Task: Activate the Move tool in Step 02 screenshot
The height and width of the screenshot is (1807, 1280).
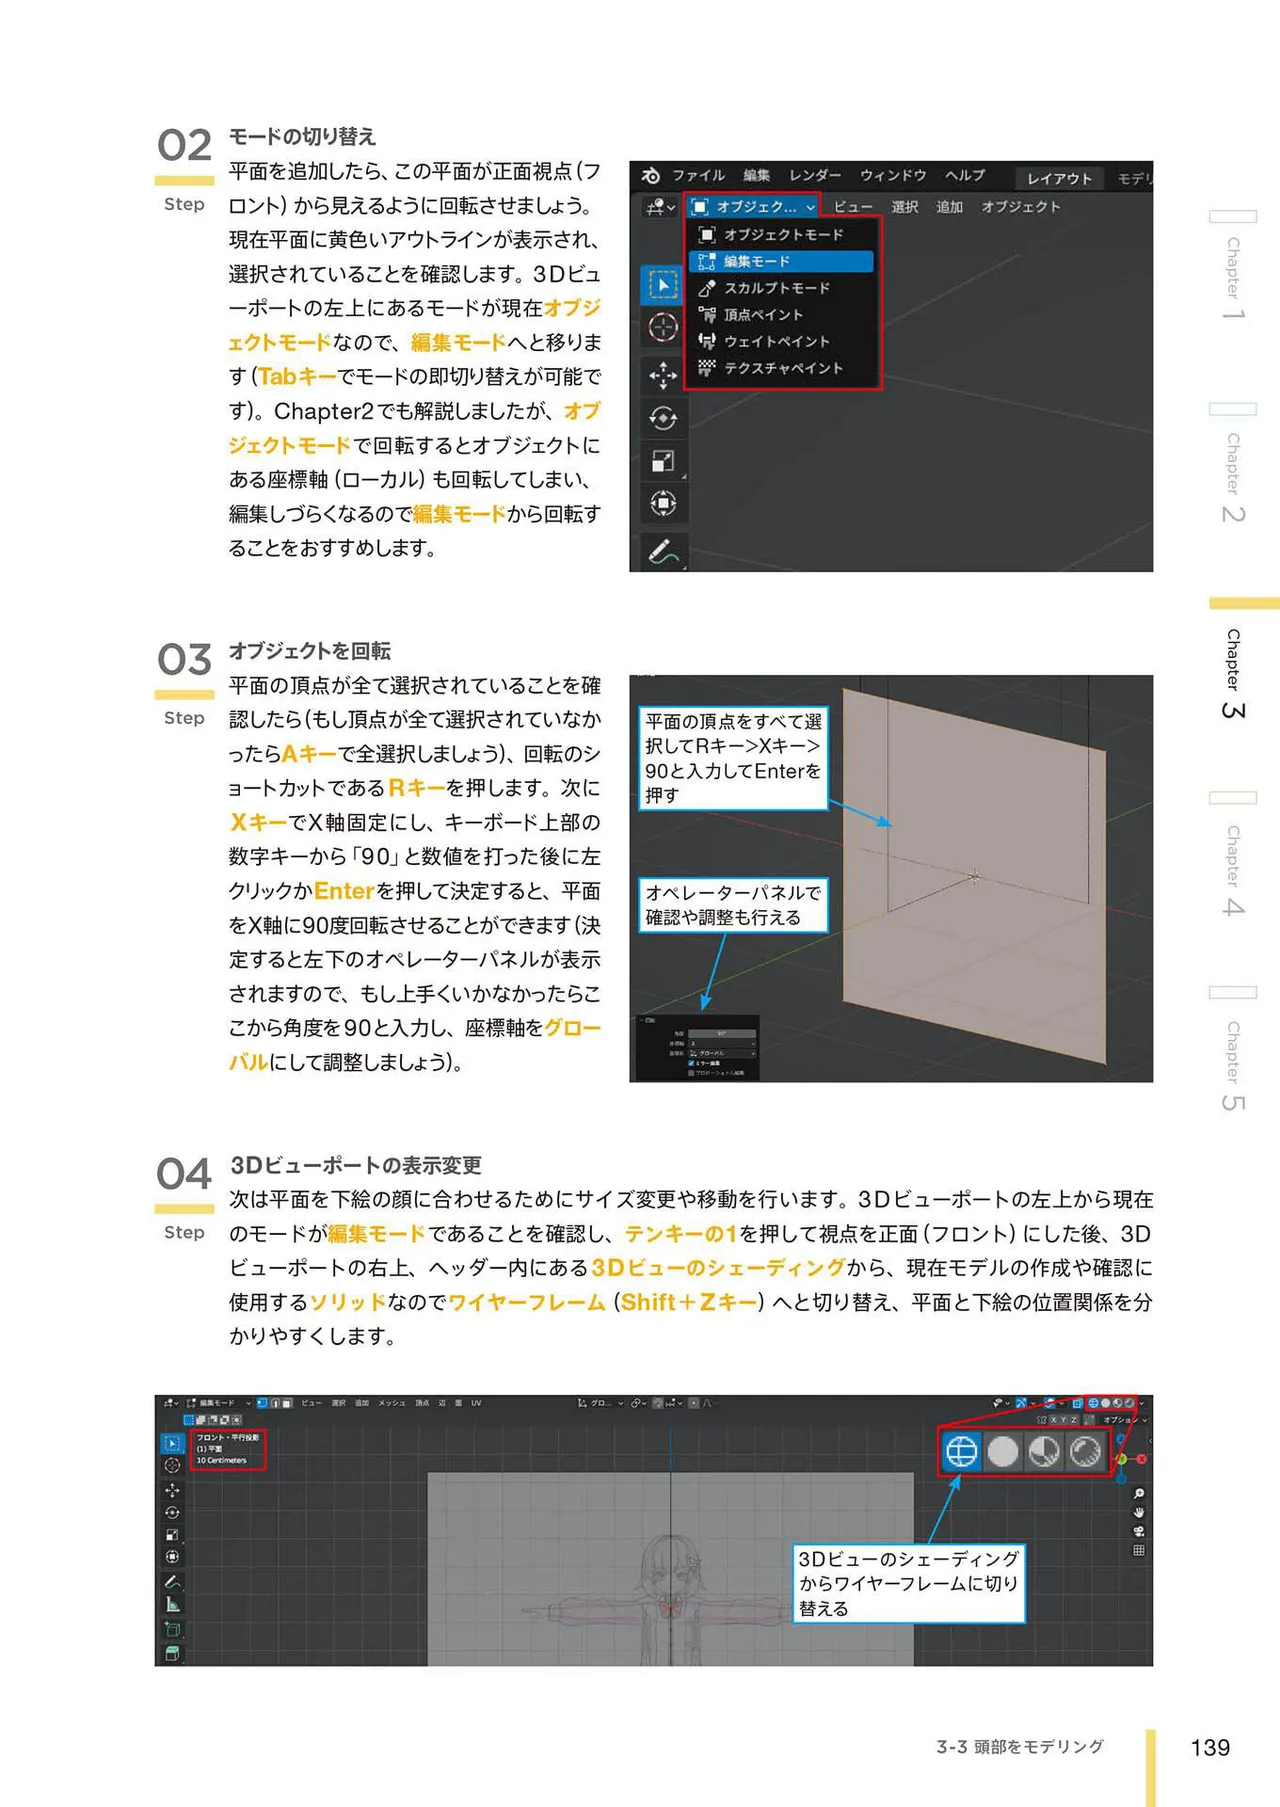Action: pos(662,376)
